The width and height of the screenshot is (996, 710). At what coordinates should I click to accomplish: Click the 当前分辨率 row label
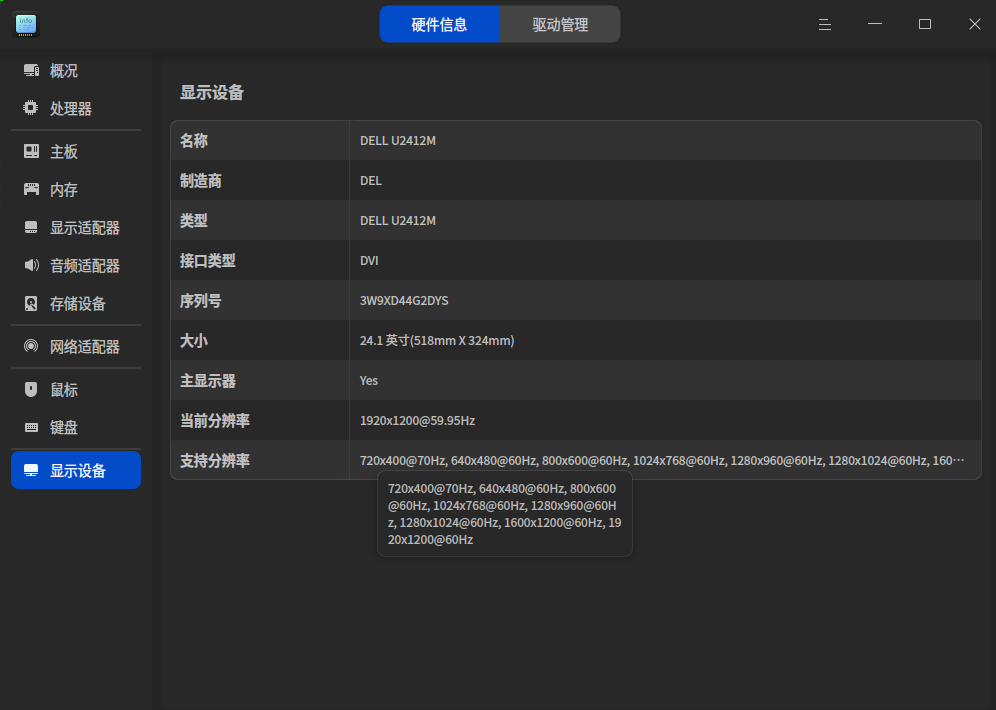point(215,421)
